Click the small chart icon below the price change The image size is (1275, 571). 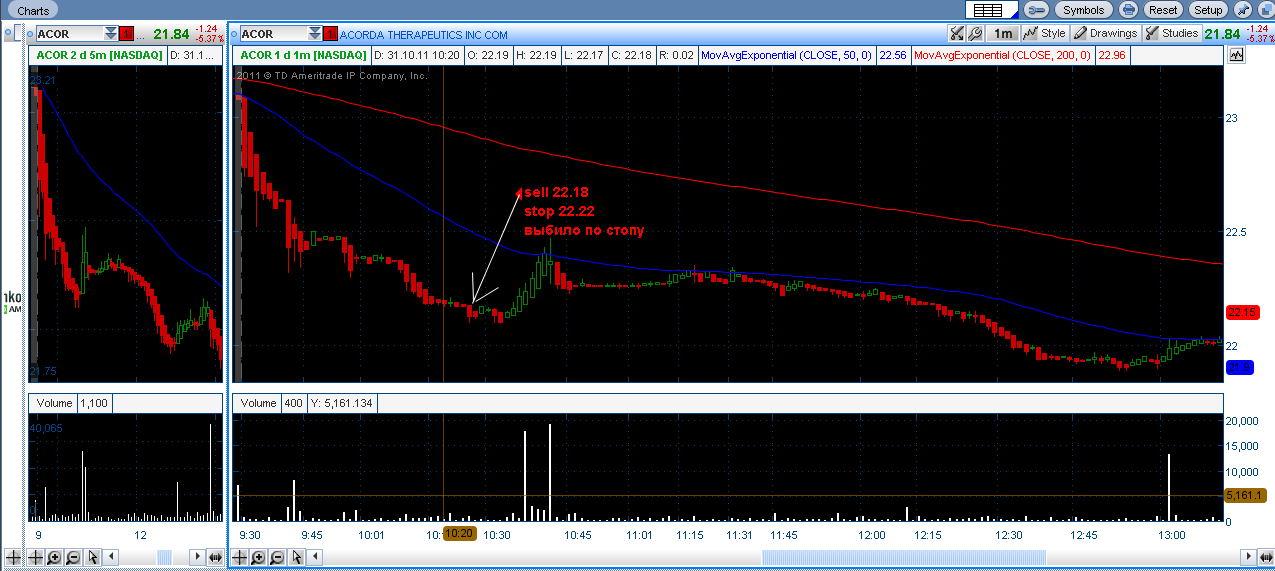click(1237, 56)
